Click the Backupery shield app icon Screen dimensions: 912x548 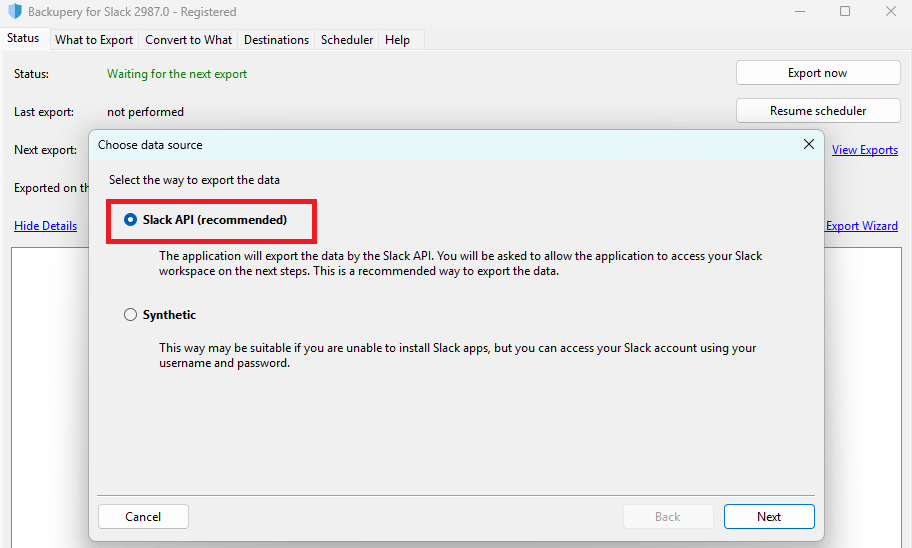tap(15, 11)
